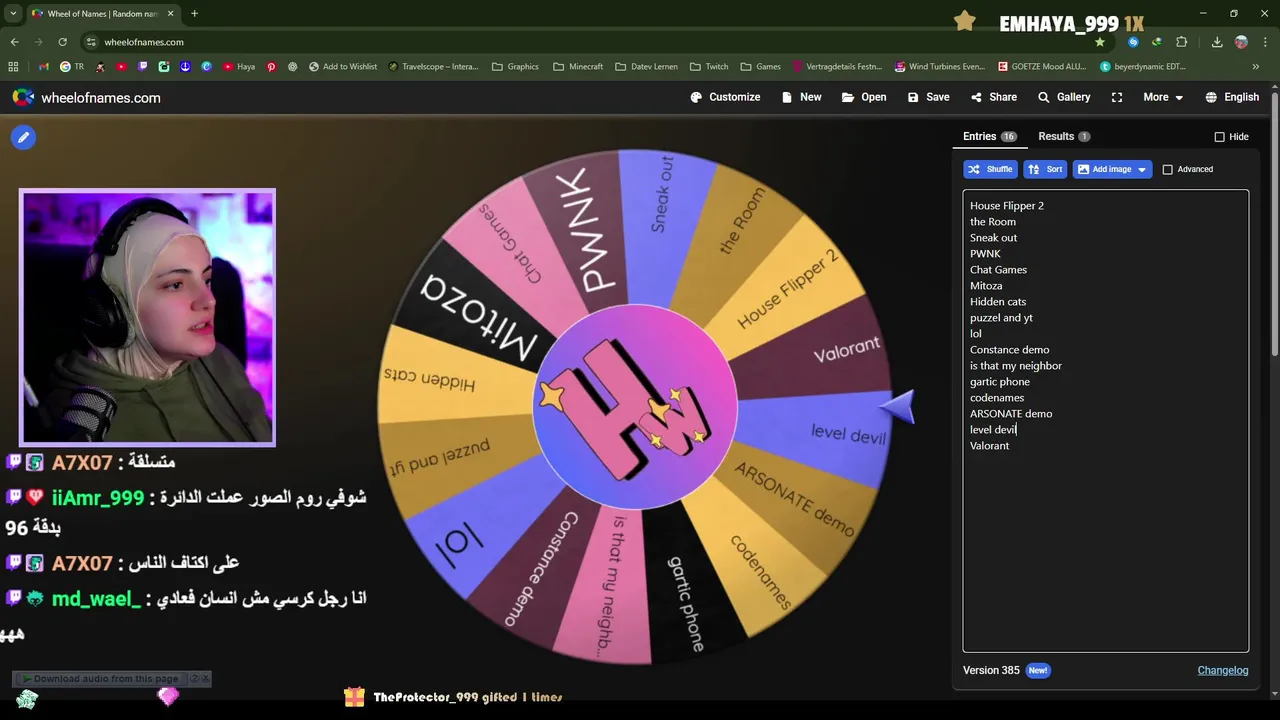This screenshot has width=1280, height=720.
Task: Open the Shazam extension icon
Action: [x=1133, y=42]
